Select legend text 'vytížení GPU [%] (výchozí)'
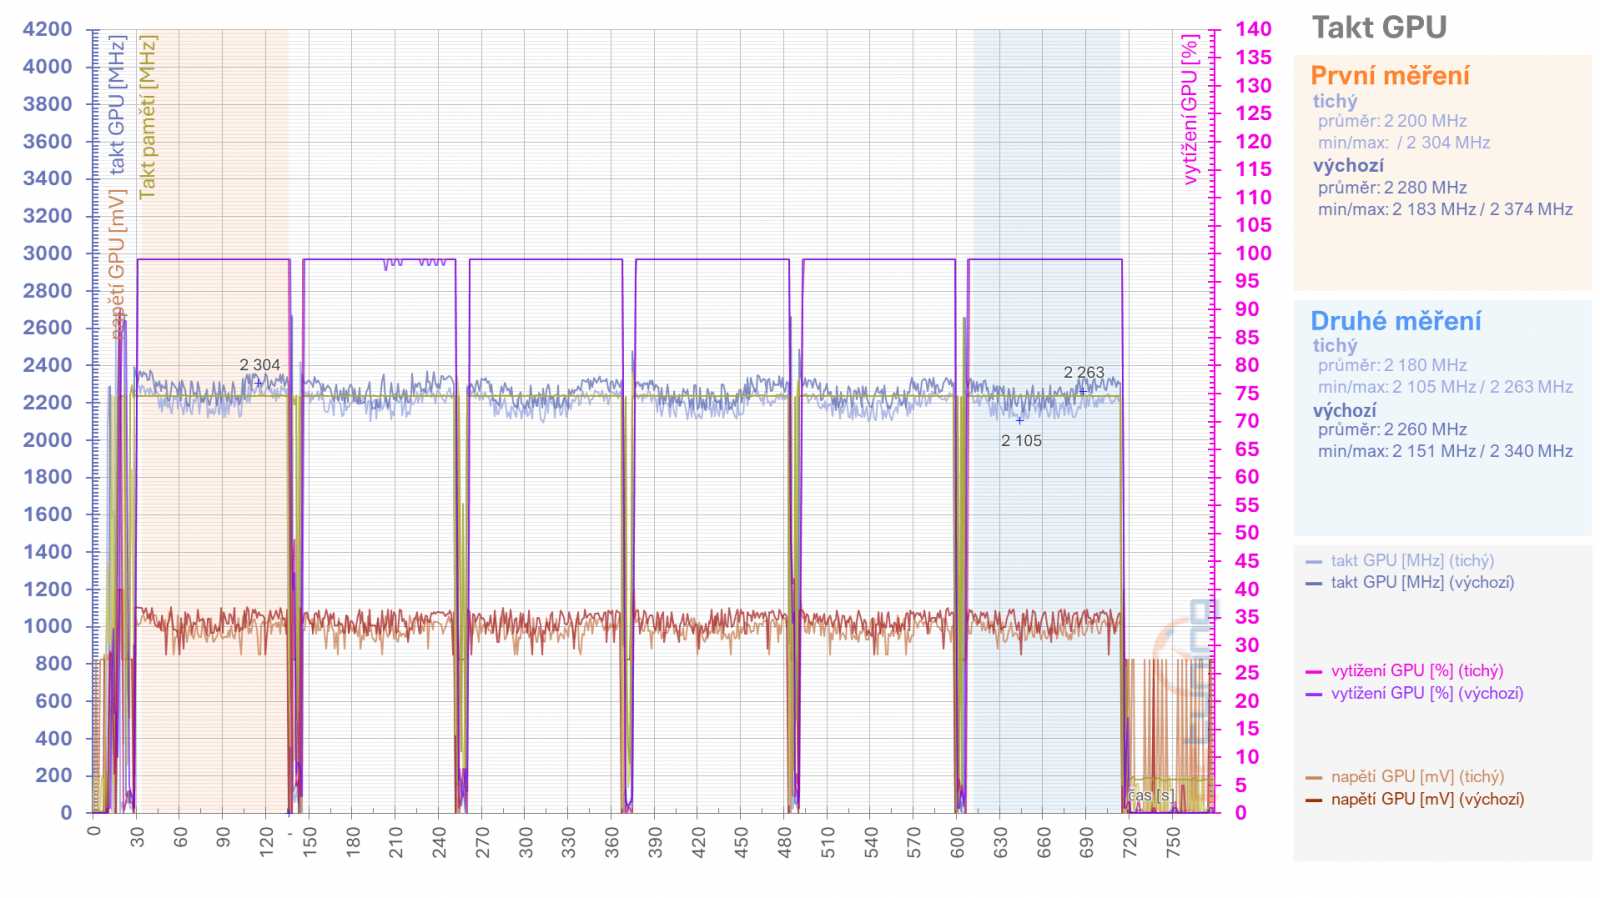The height and width of the screenshot is (898, 1600). 1427,693
